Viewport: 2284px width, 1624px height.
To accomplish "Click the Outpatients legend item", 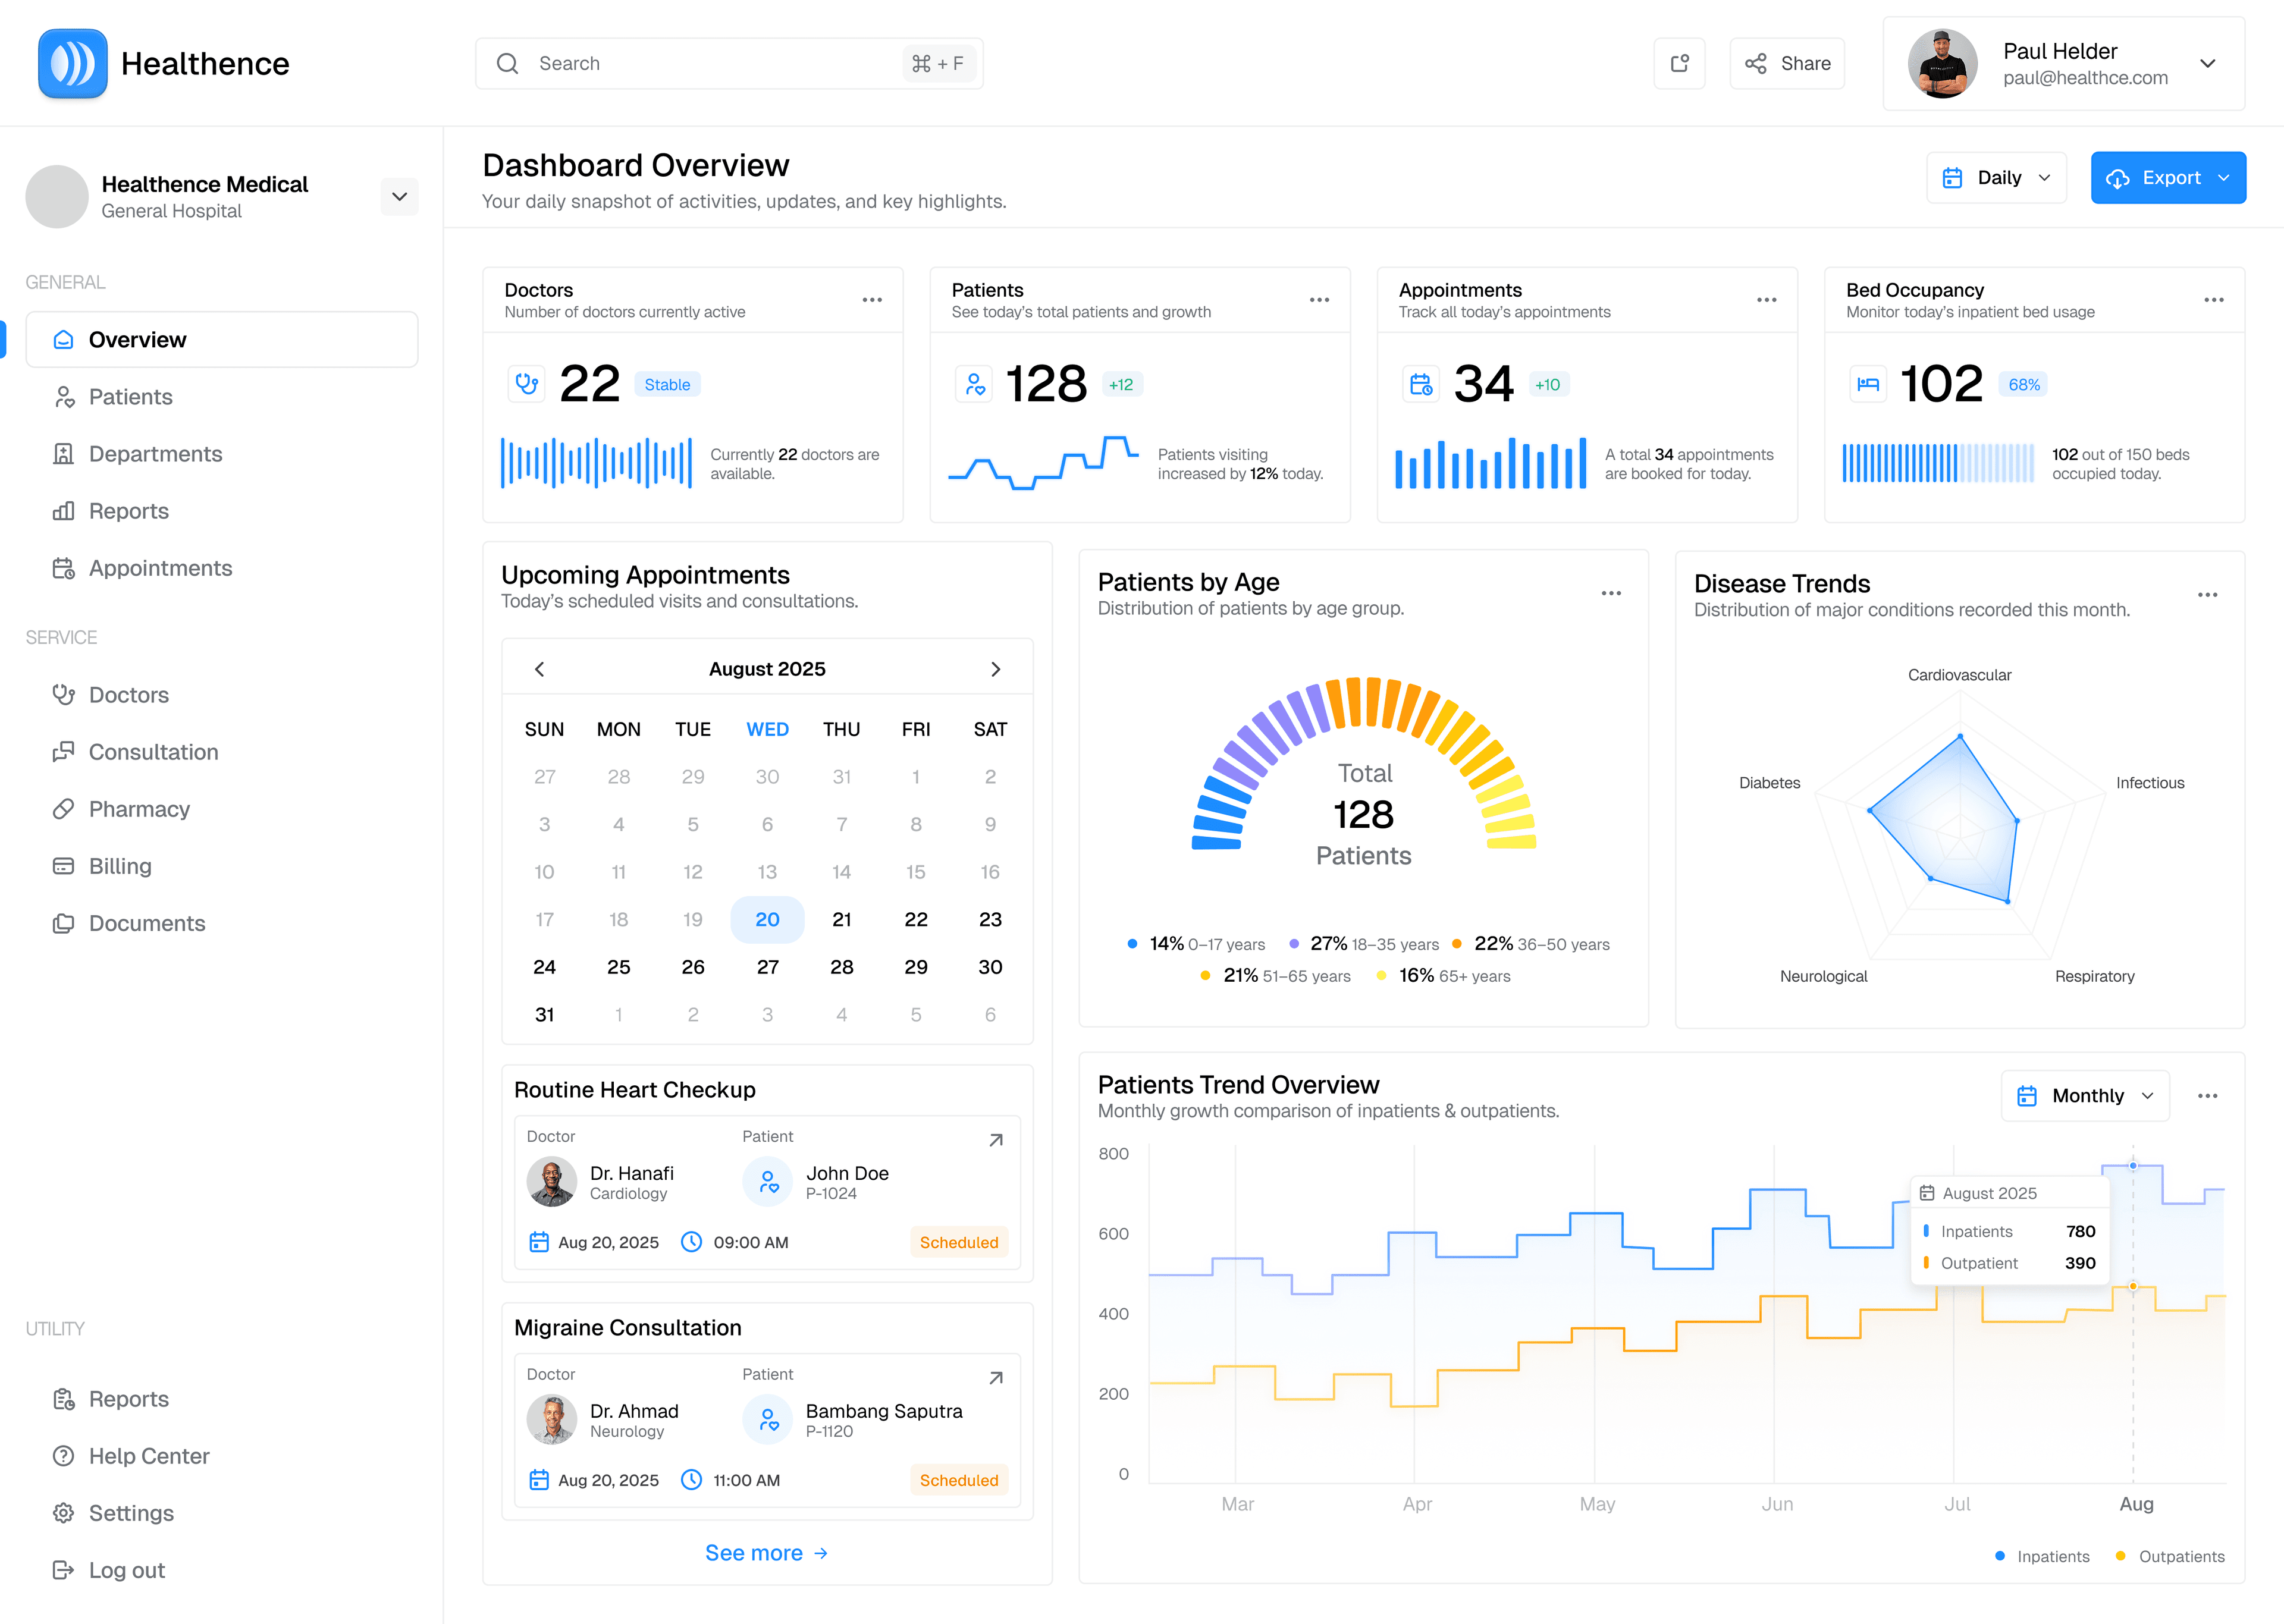I will pyautogui.click(x=2170, y=1556).
